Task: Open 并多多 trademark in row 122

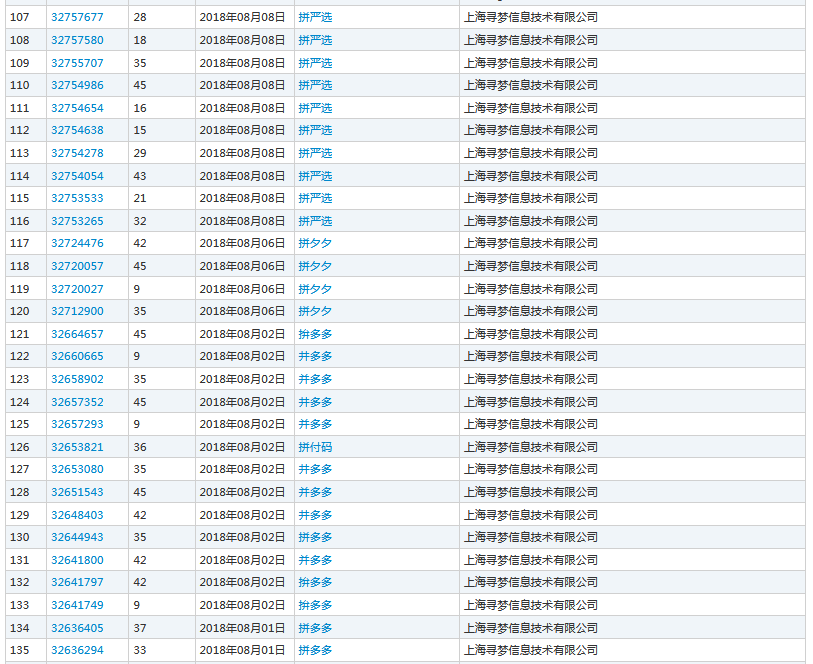Action: pos(315,356)
